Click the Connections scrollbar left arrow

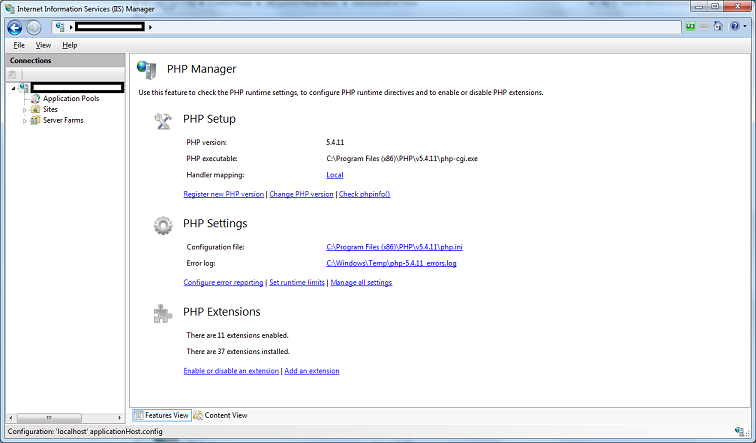click(x=11, y=417)
